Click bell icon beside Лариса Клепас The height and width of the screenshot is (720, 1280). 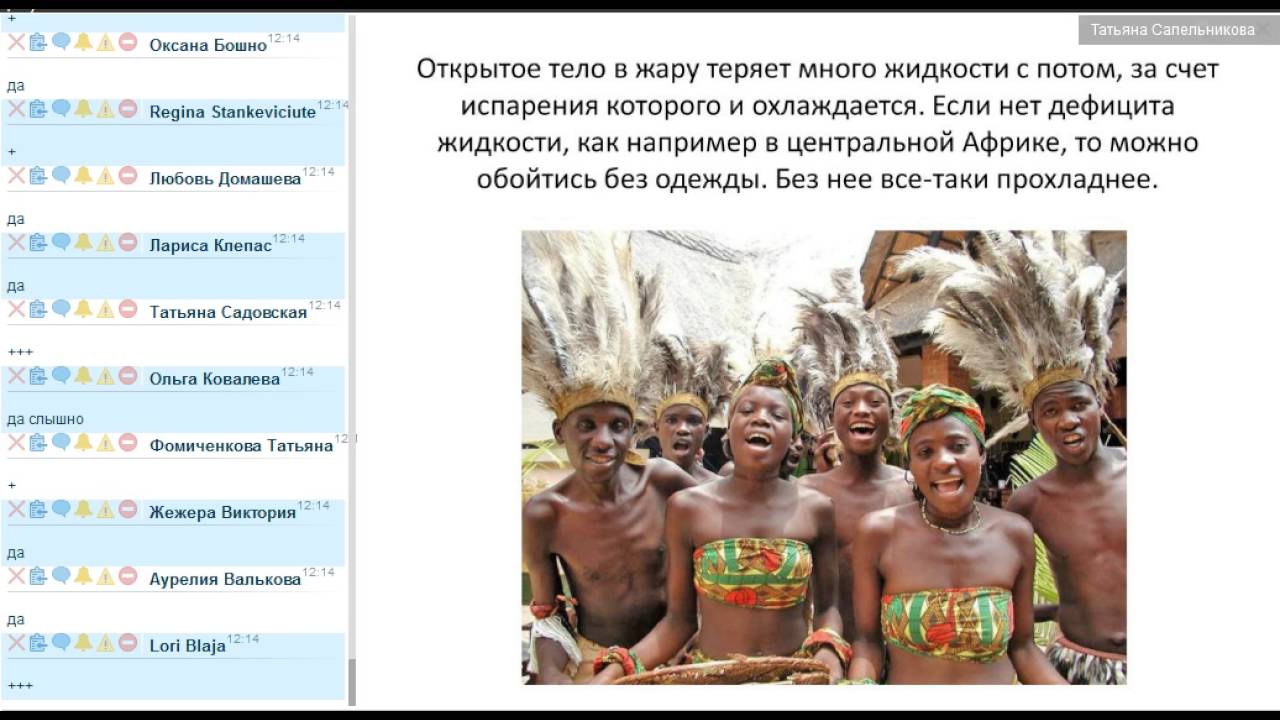coord(83,242)
